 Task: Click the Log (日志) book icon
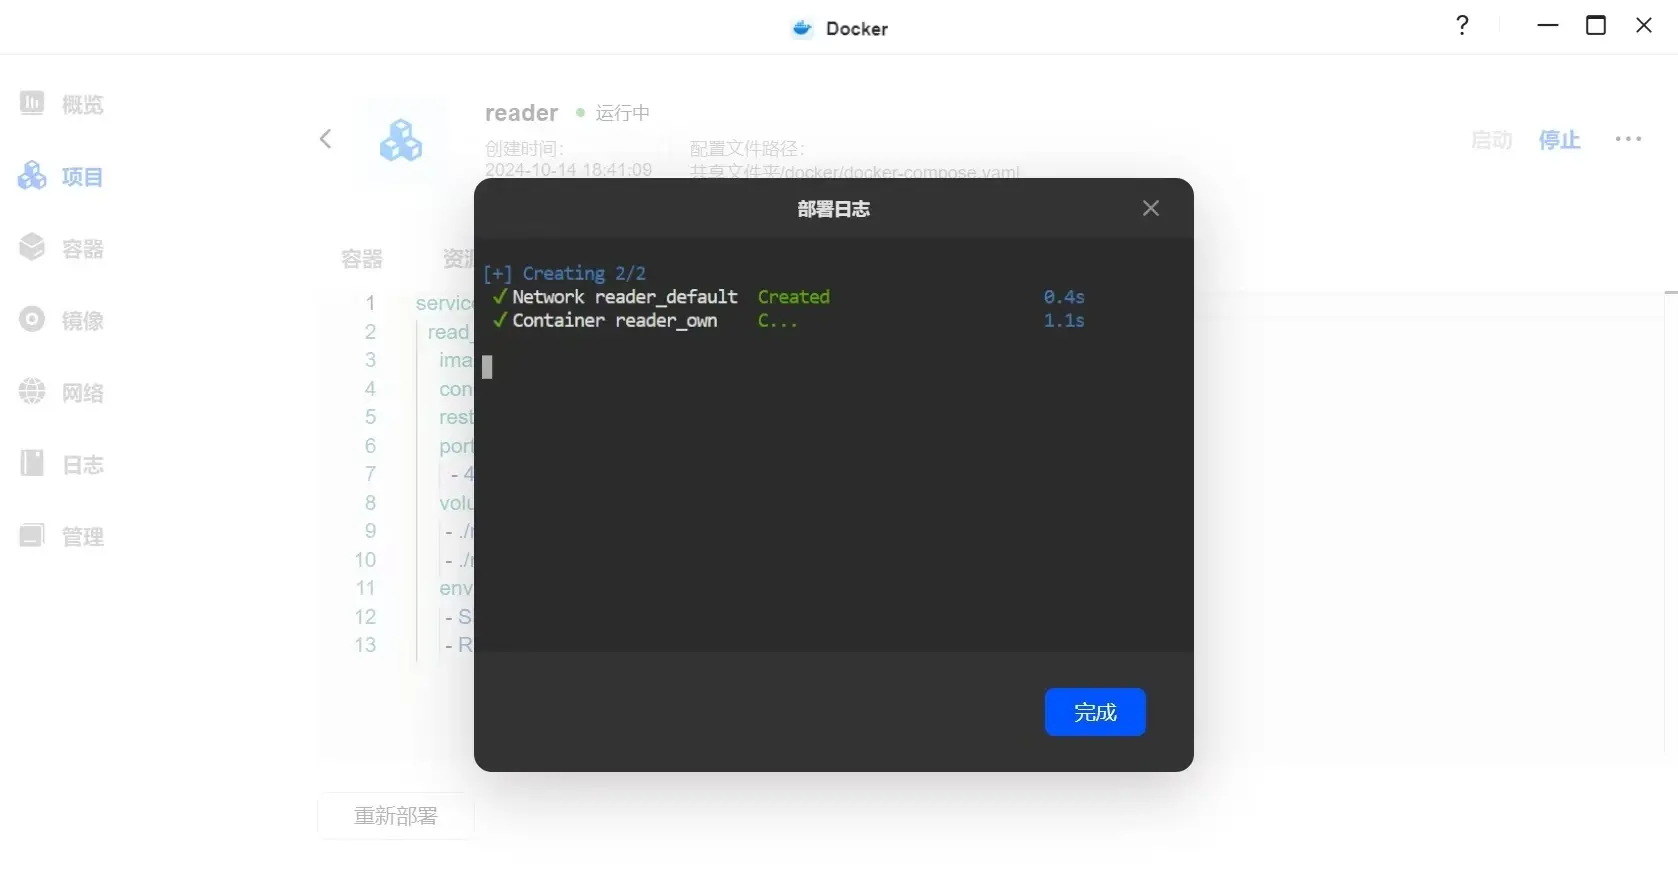(x=32, y=464)
